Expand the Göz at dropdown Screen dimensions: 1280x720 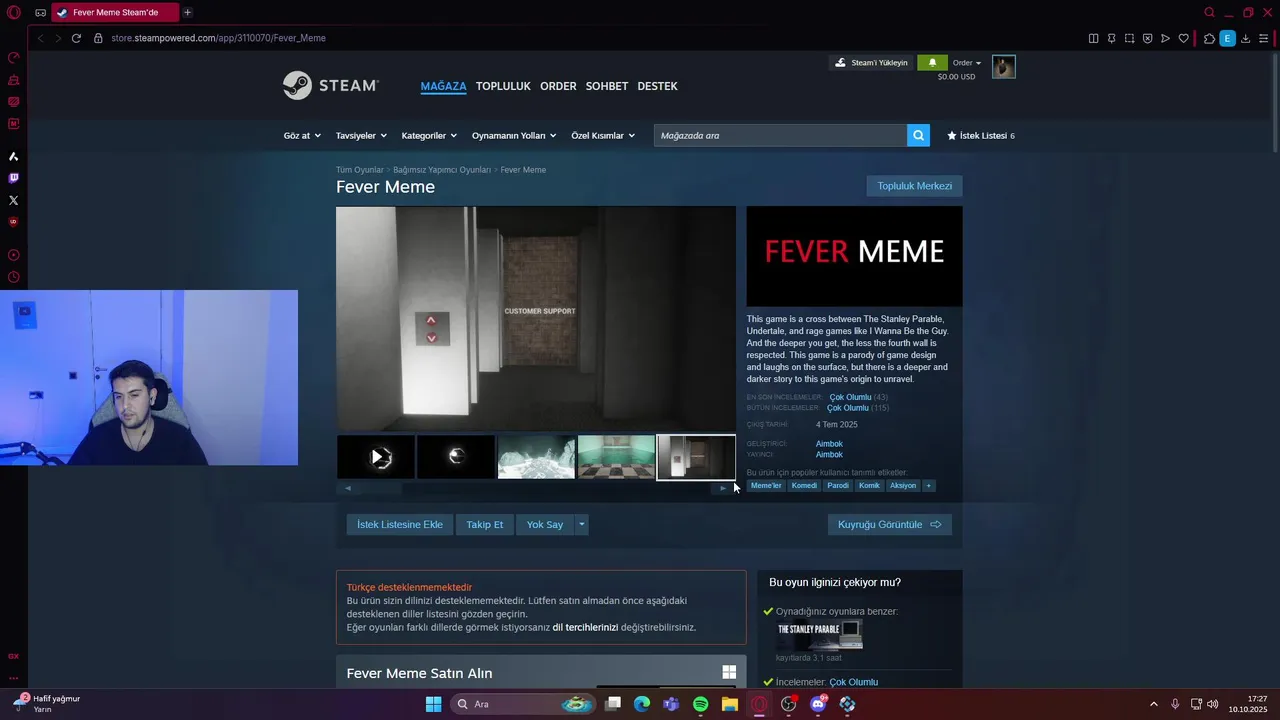302,135
